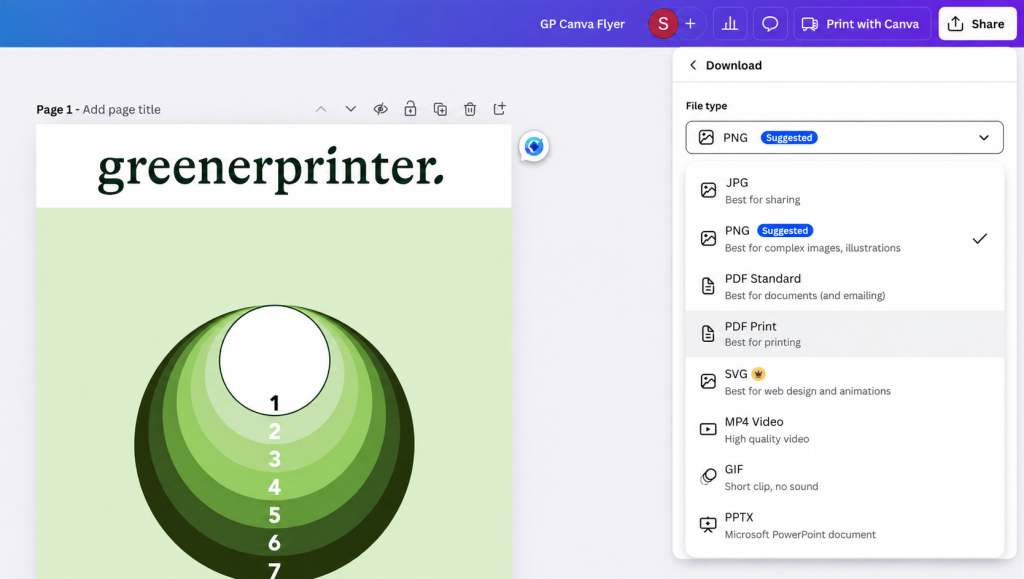Click the Print with Canva button

coord(862,24)
